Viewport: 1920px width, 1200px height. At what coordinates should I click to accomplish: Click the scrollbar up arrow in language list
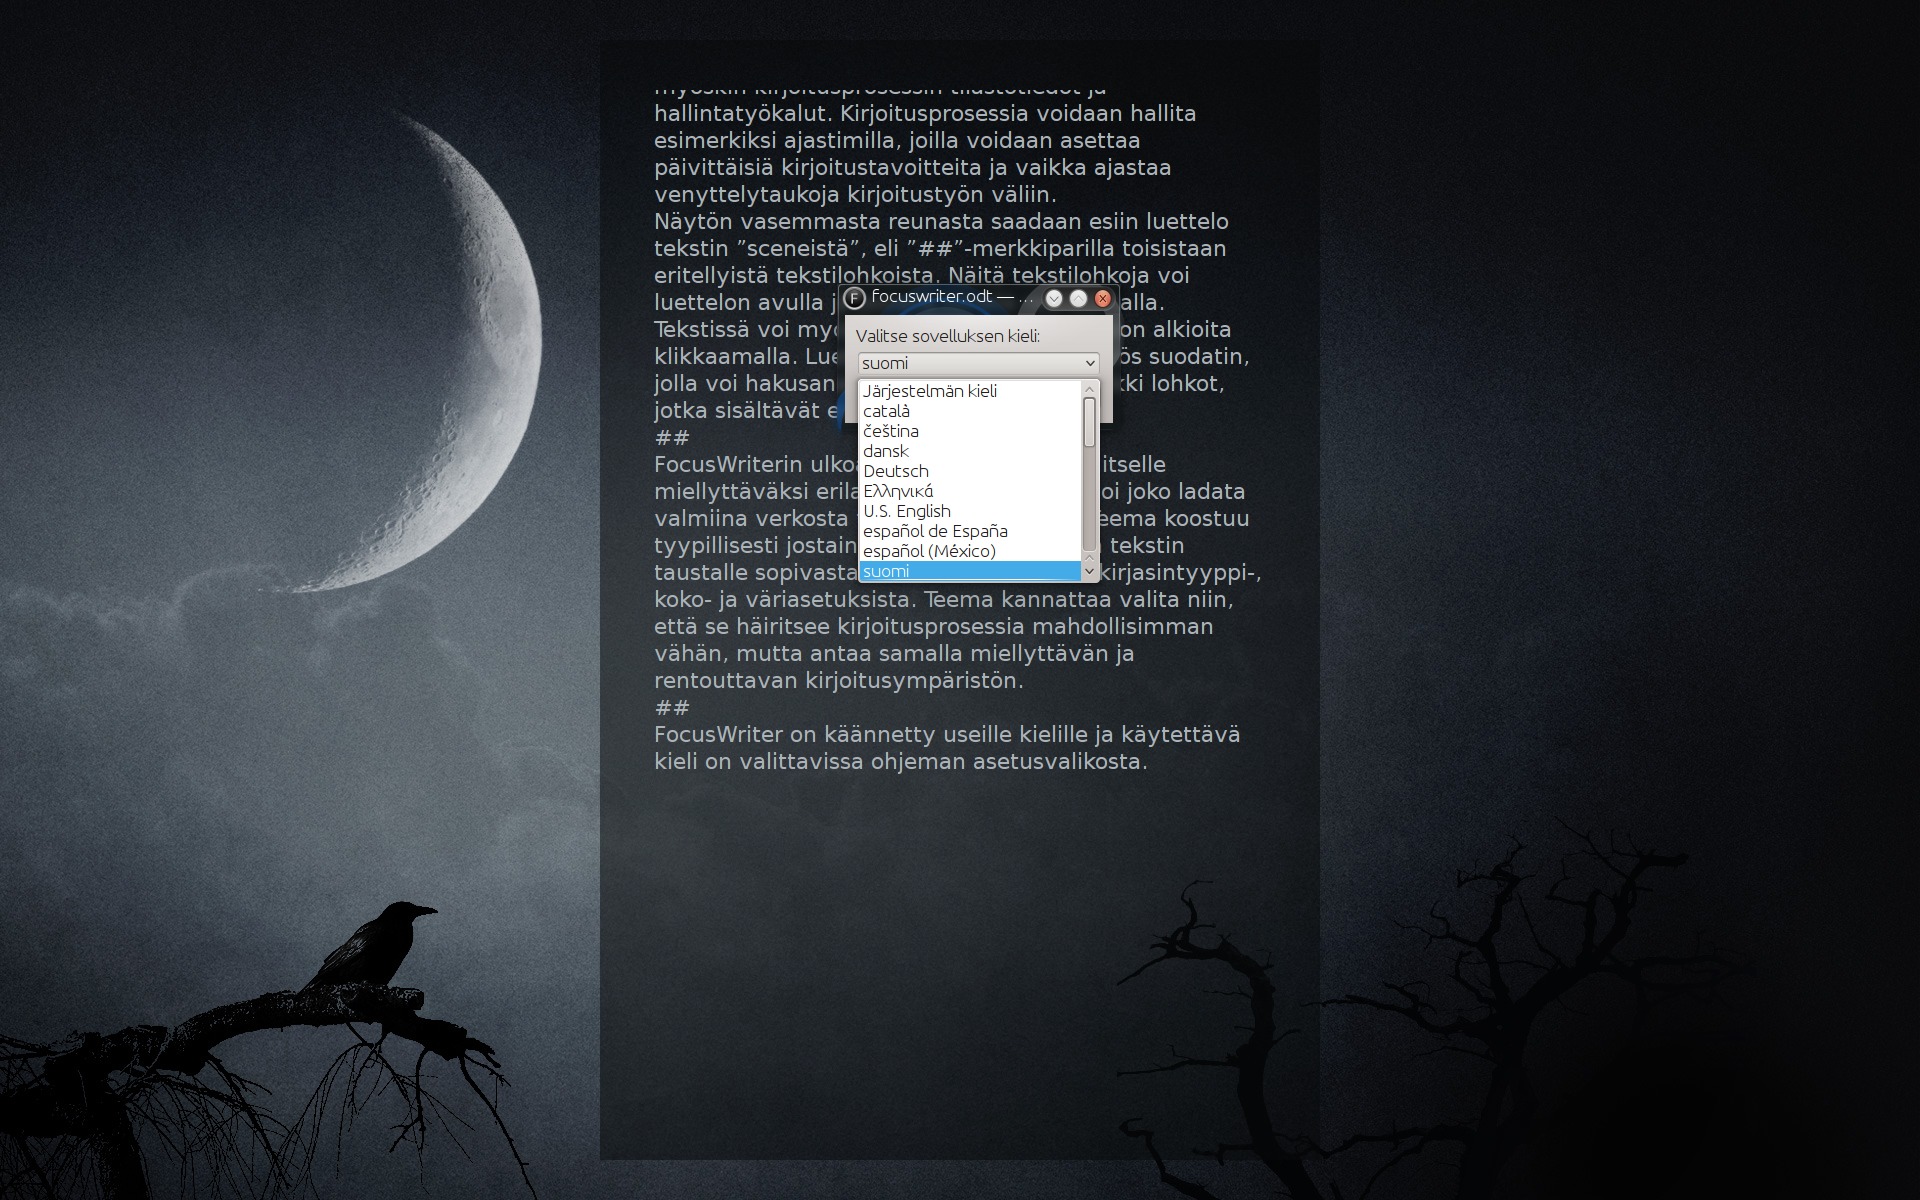pyautogui.click(x=1090, y=389)
